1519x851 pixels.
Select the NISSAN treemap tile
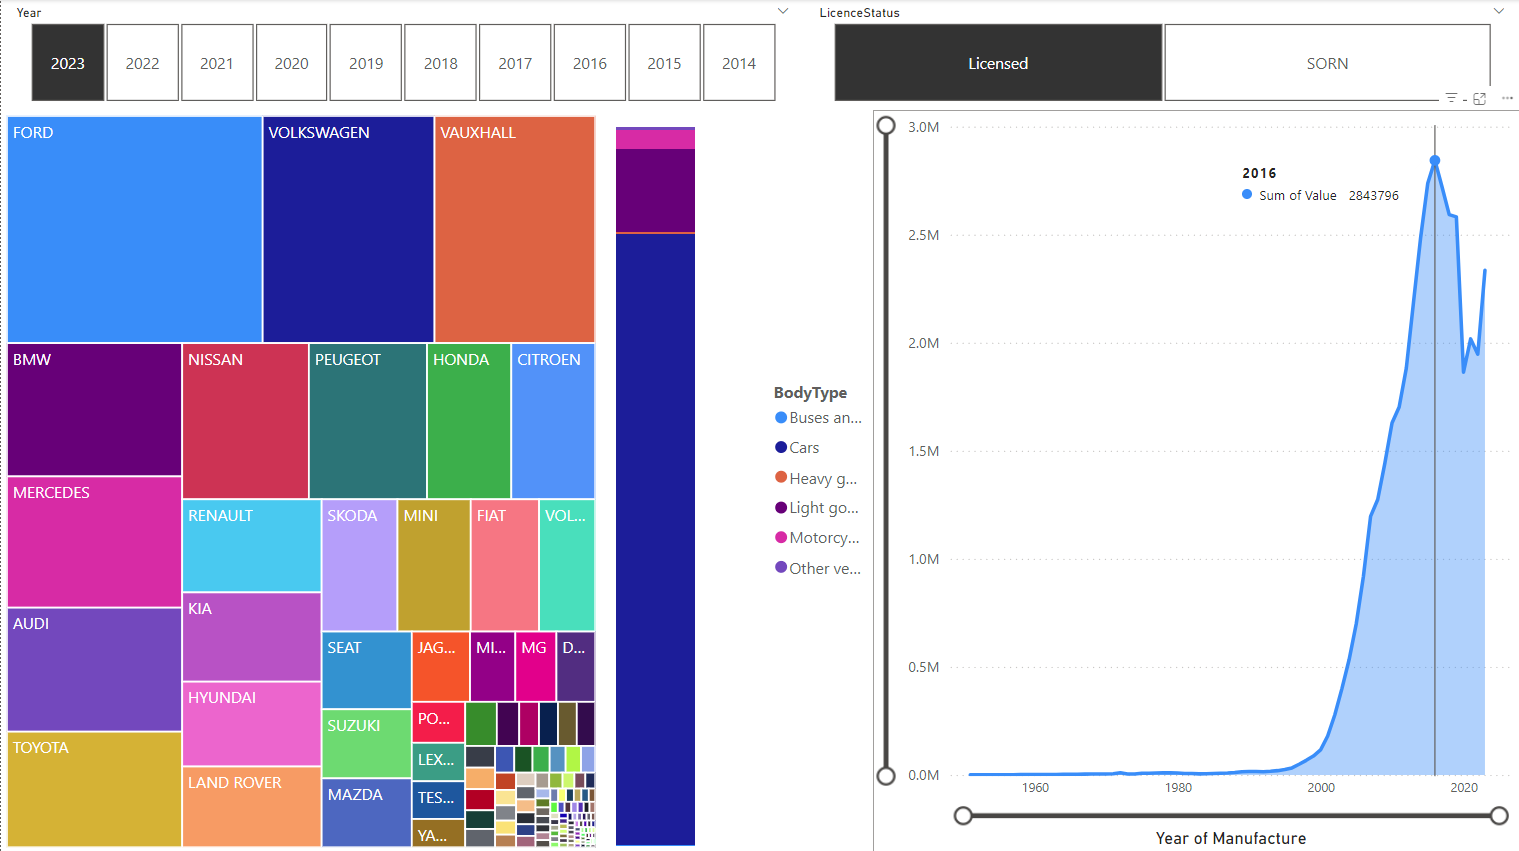pyautogui.click(x=245, y=421)
